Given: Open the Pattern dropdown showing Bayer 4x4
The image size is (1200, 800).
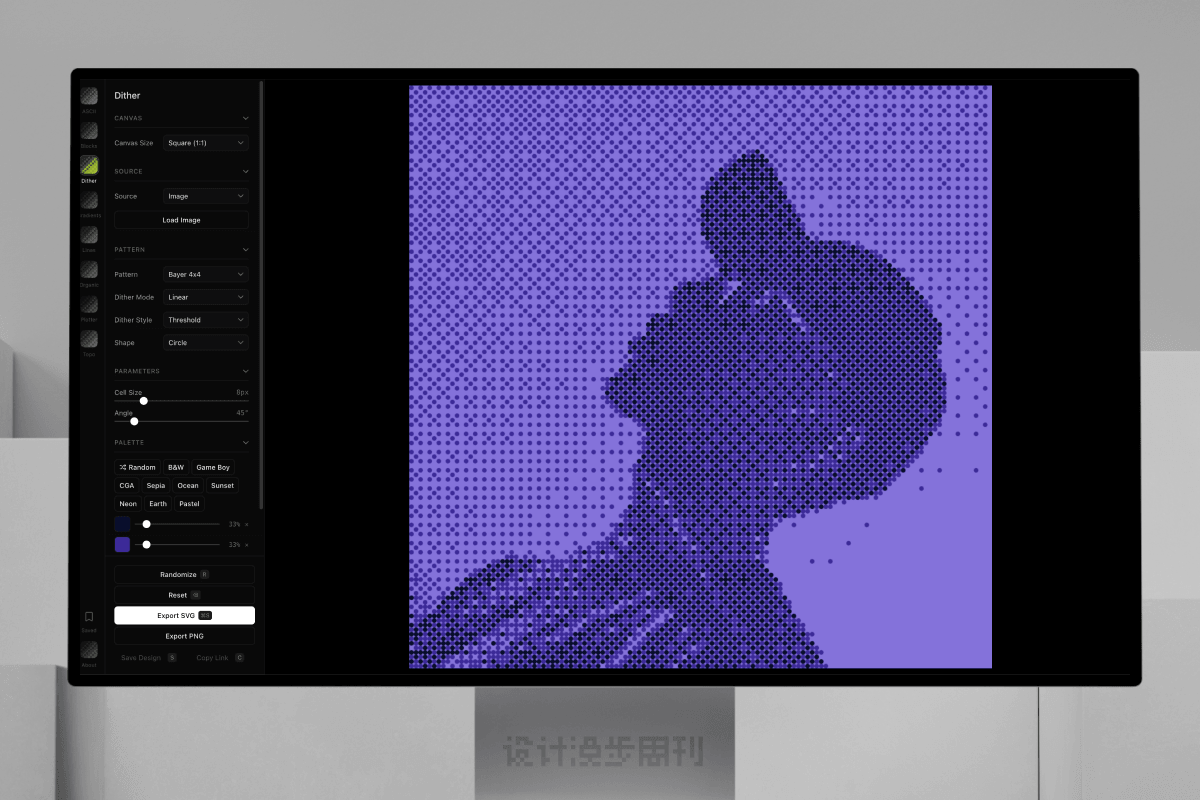Looking at the screenshot, I should point(205,274).
